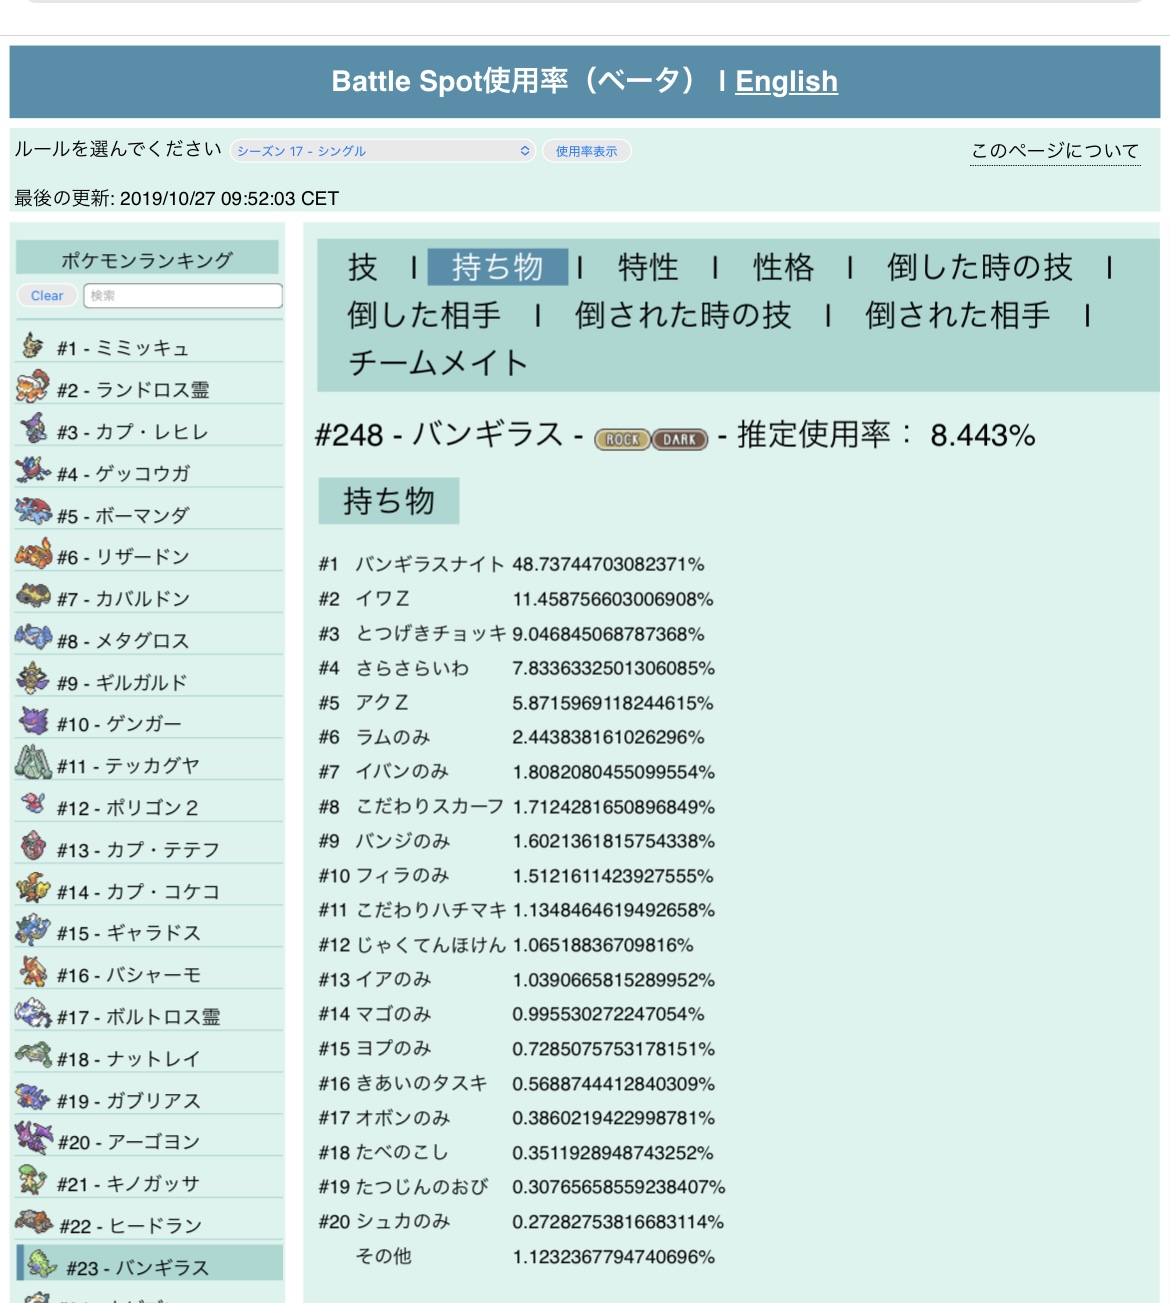
Task: Click the ガブリアス sprite icon
Action: pyautogui.click(x=33, y=1097)
